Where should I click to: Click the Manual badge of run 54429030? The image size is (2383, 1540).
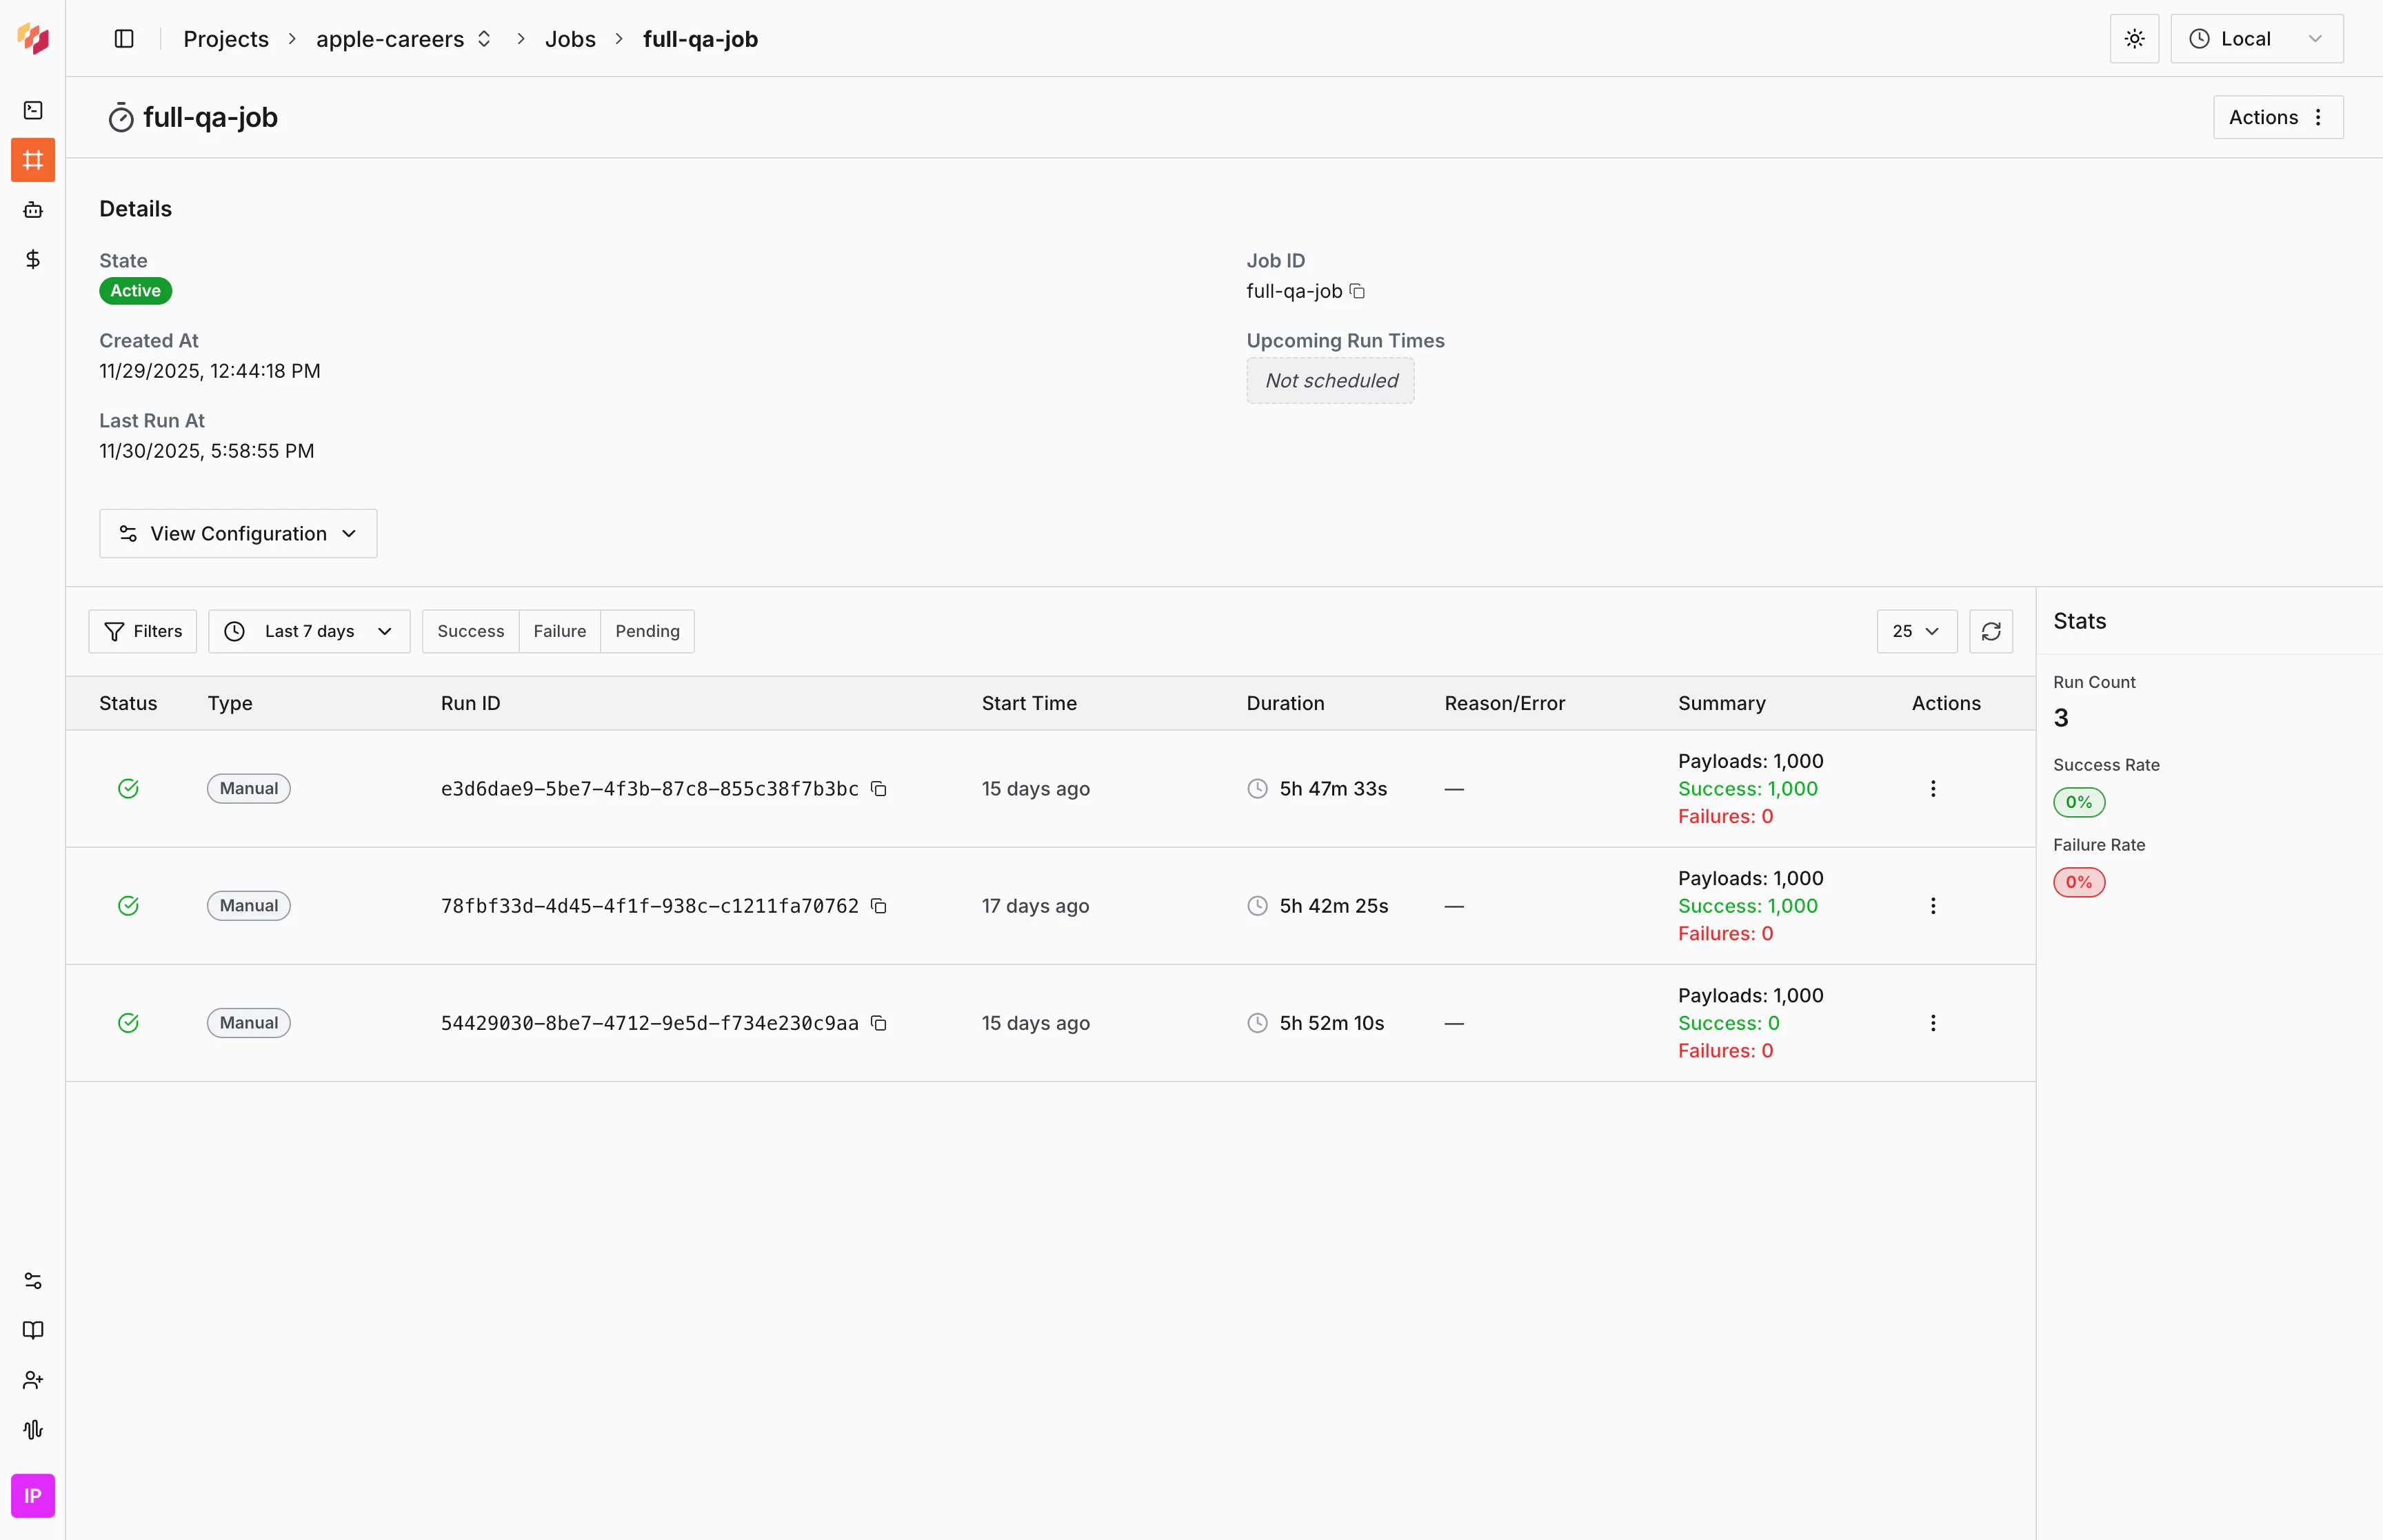[x=248, y=1023]
